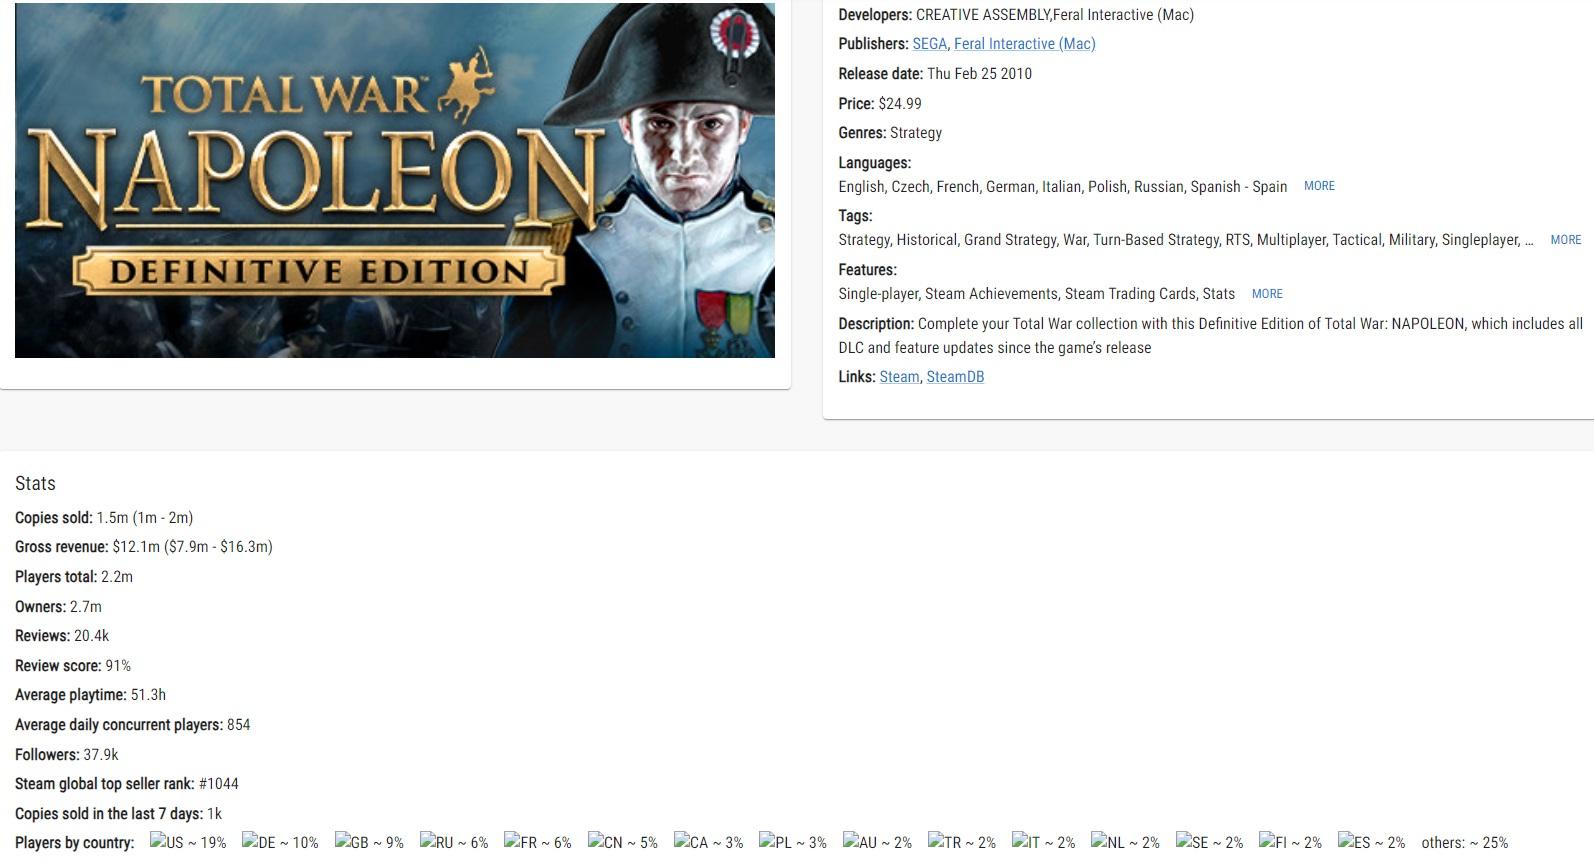Expand tags list with MORE

[1565, 240]
